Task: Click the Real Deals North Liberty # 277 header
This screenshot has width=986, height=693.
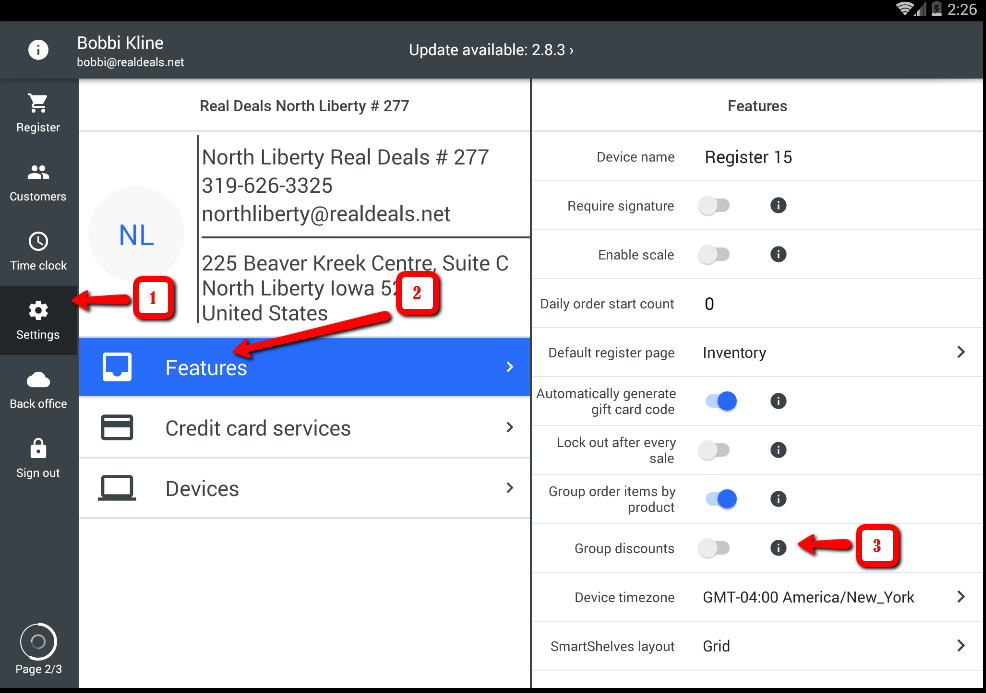Action: pos(304,106)
